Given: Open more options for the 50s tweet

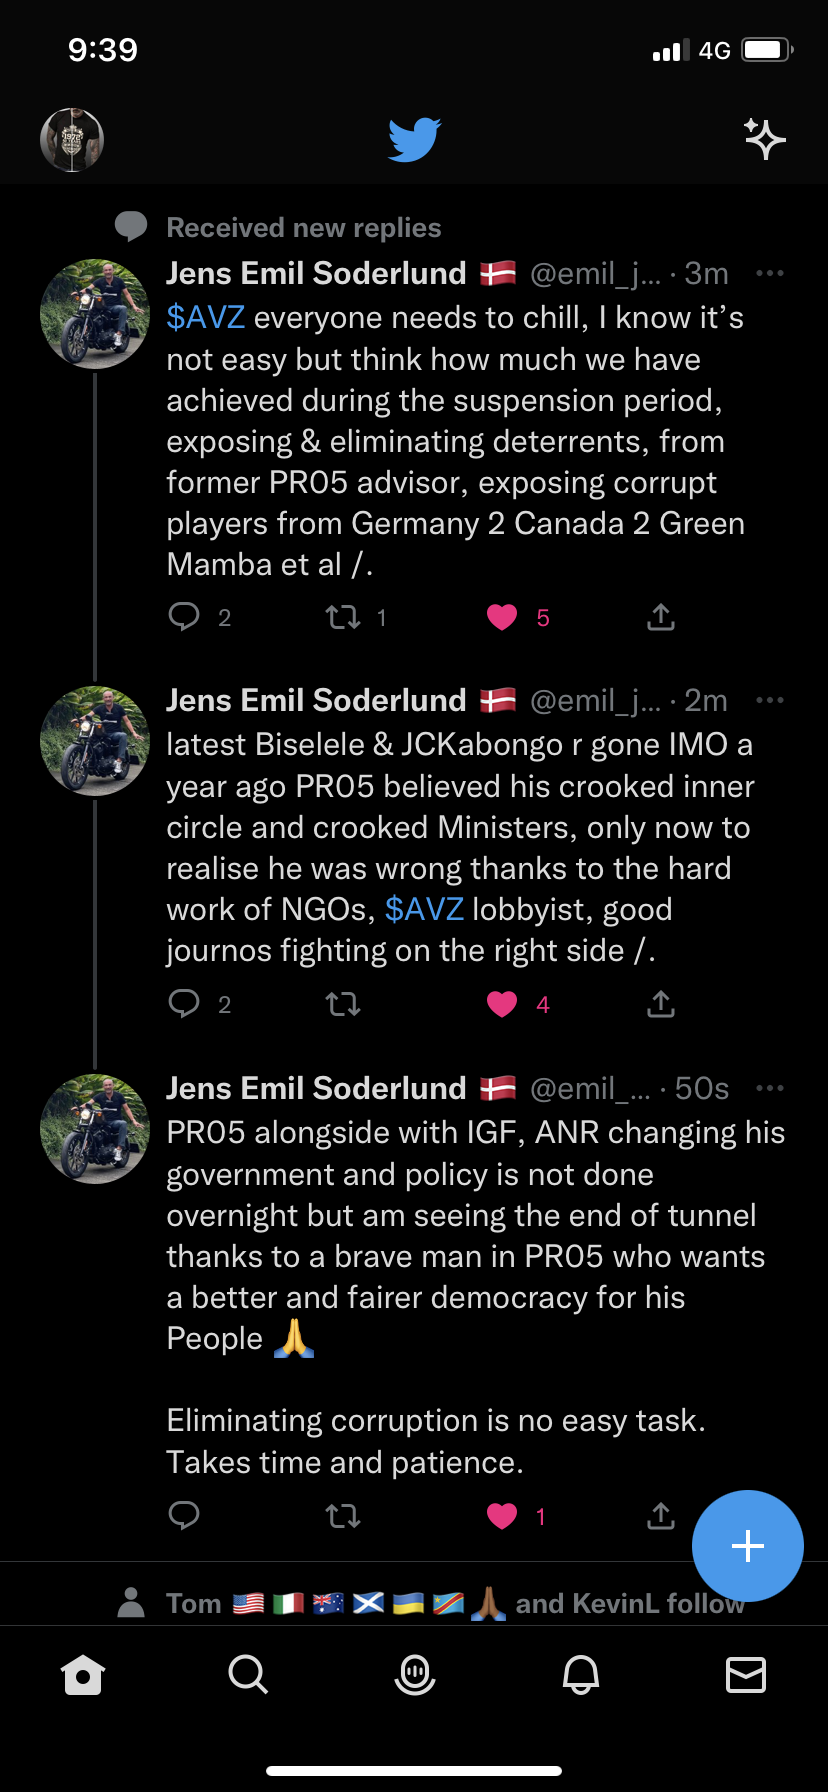Looking at the screenshot, I should (770, 1088).
